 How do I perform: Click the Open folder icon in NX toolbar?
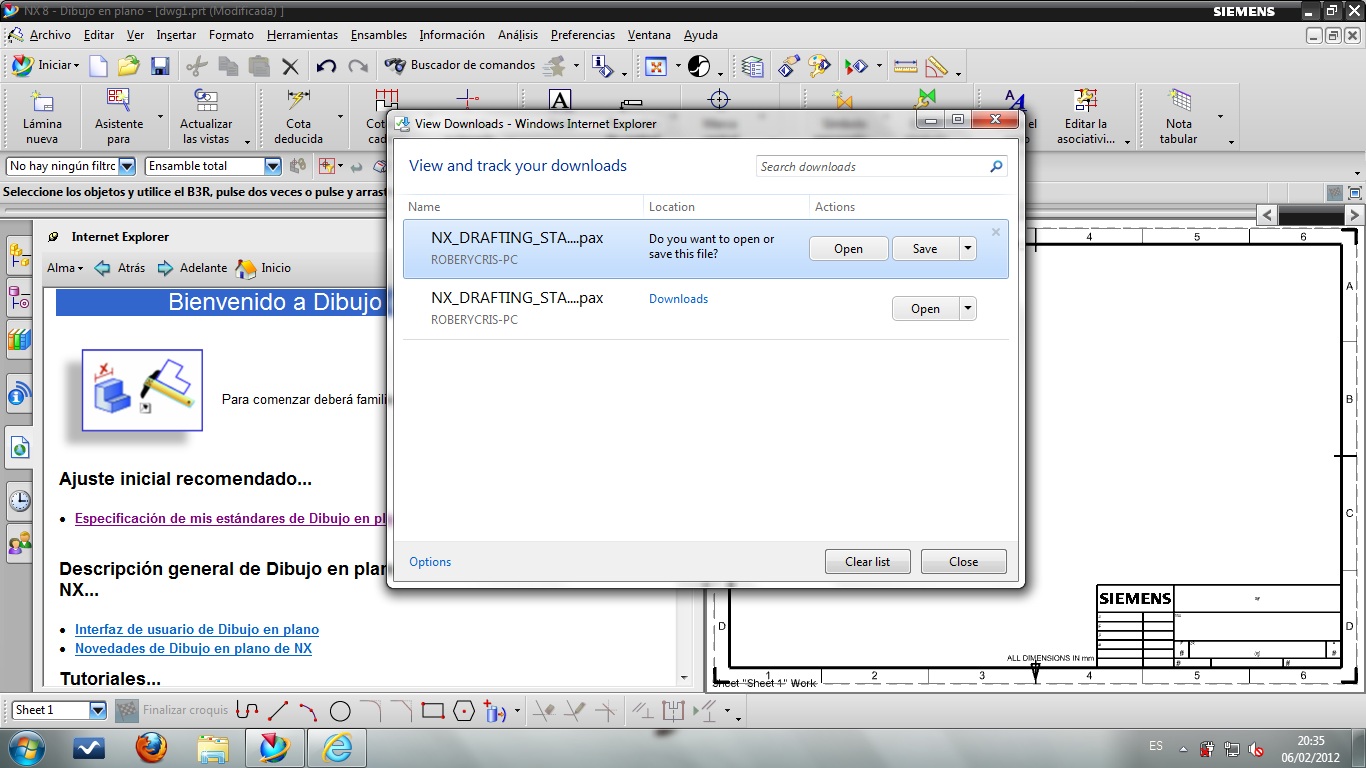(129, 66)
